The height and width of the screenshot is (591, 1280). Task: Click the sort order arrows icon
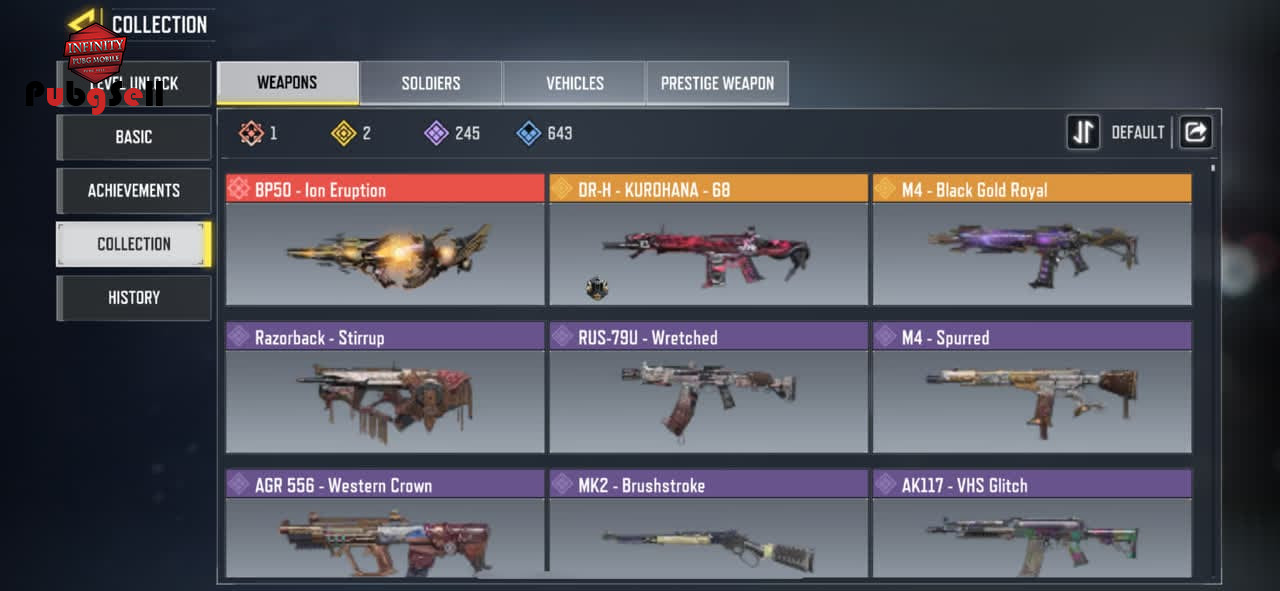pos(1083,132)
